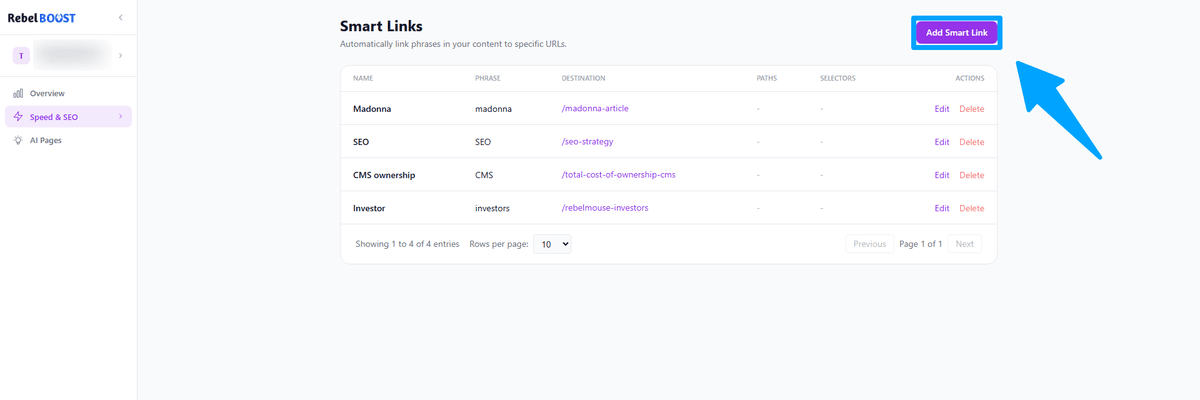Click the Madonna name cell
Screen dimensions: 1200x400
[x=373, y=108]
